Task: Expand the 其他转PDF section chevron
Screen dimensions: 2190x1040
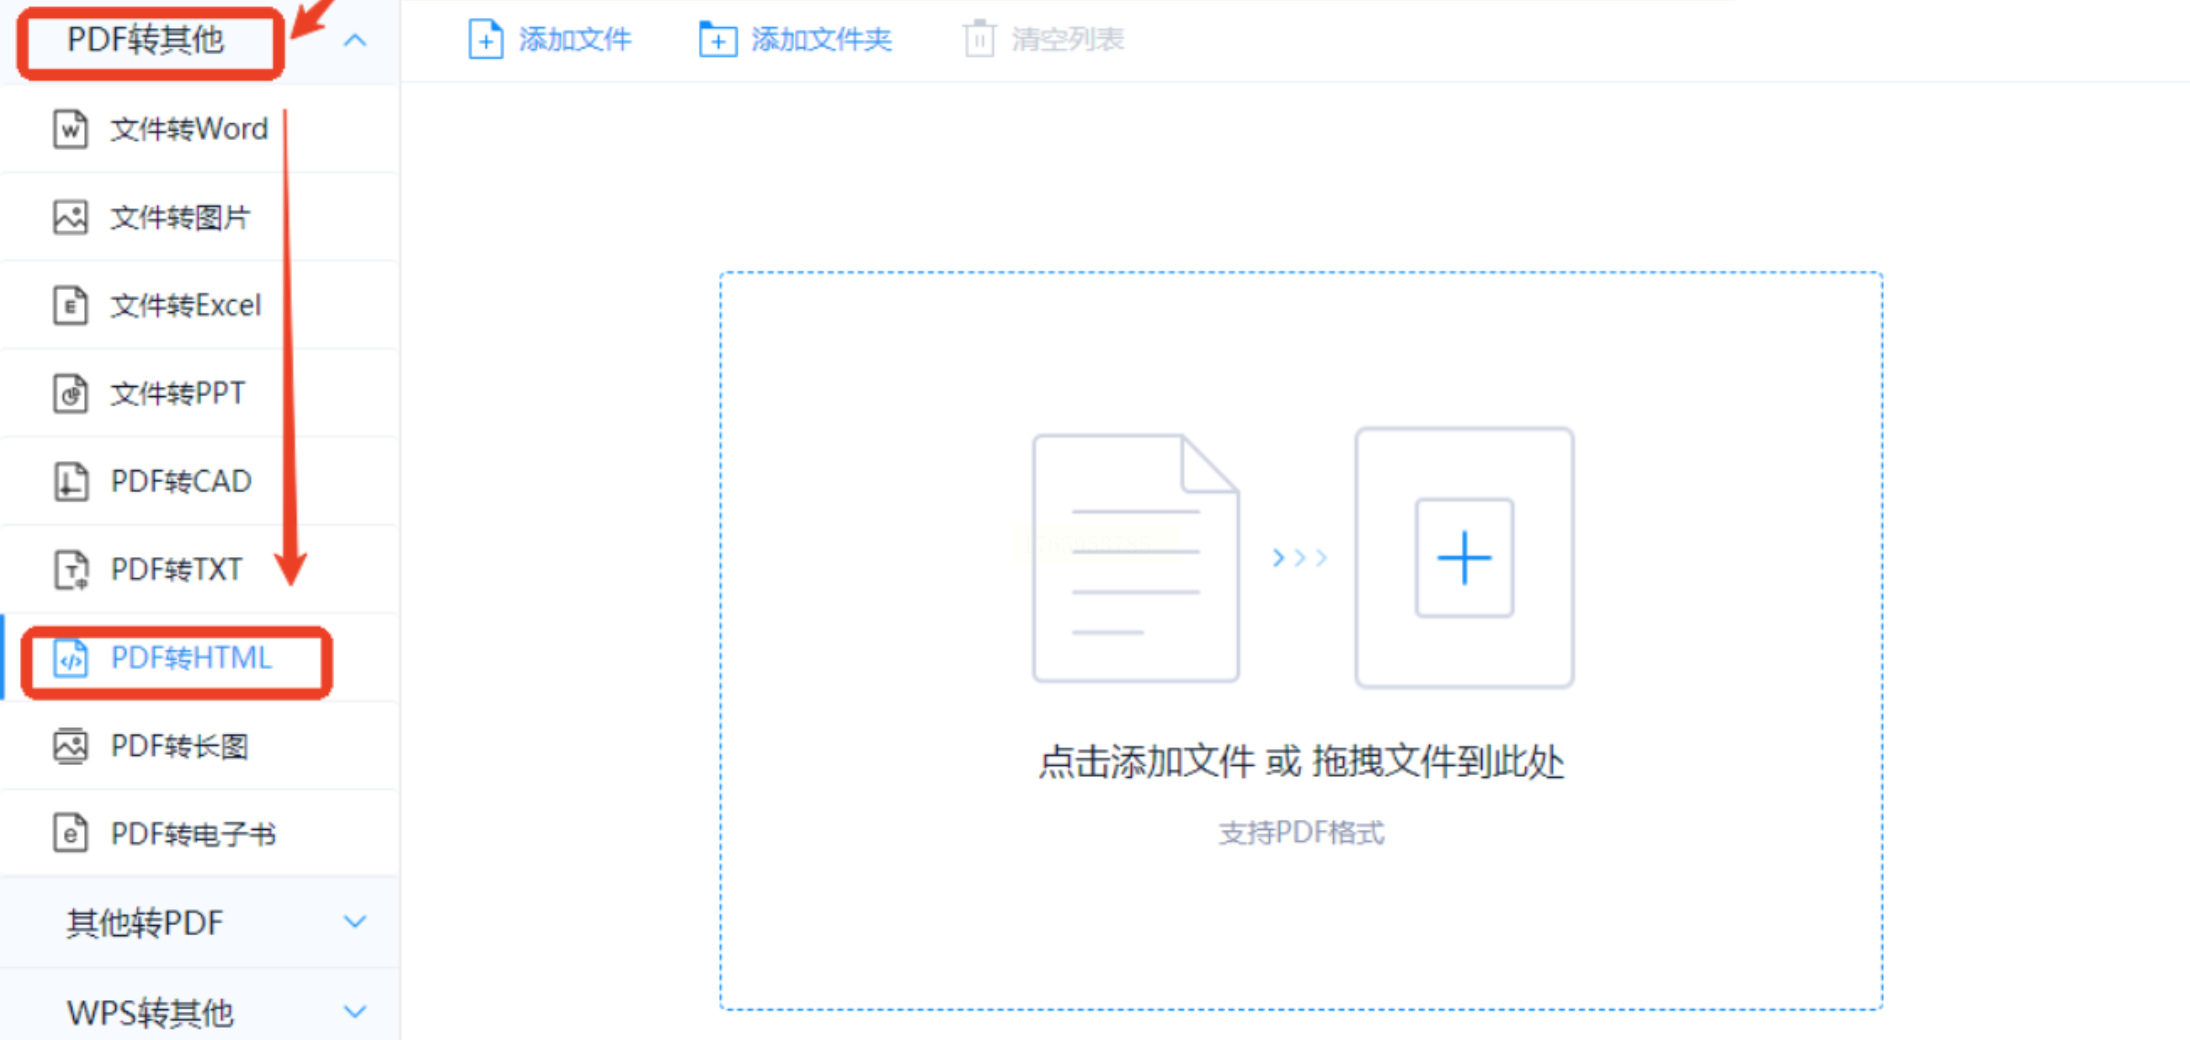Action: coord(355,922)
